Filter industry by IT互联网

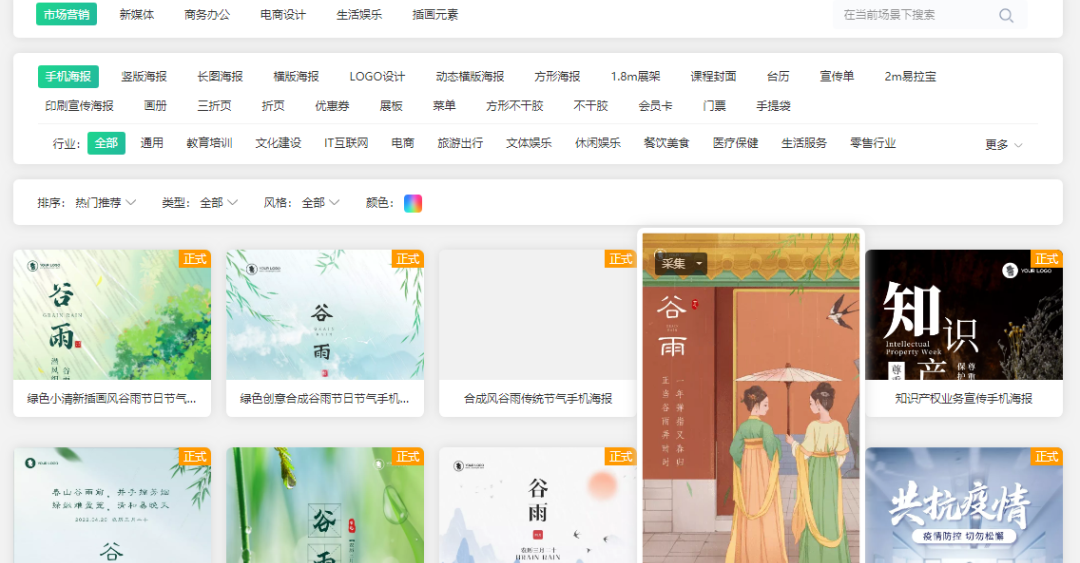click(346, 143)
